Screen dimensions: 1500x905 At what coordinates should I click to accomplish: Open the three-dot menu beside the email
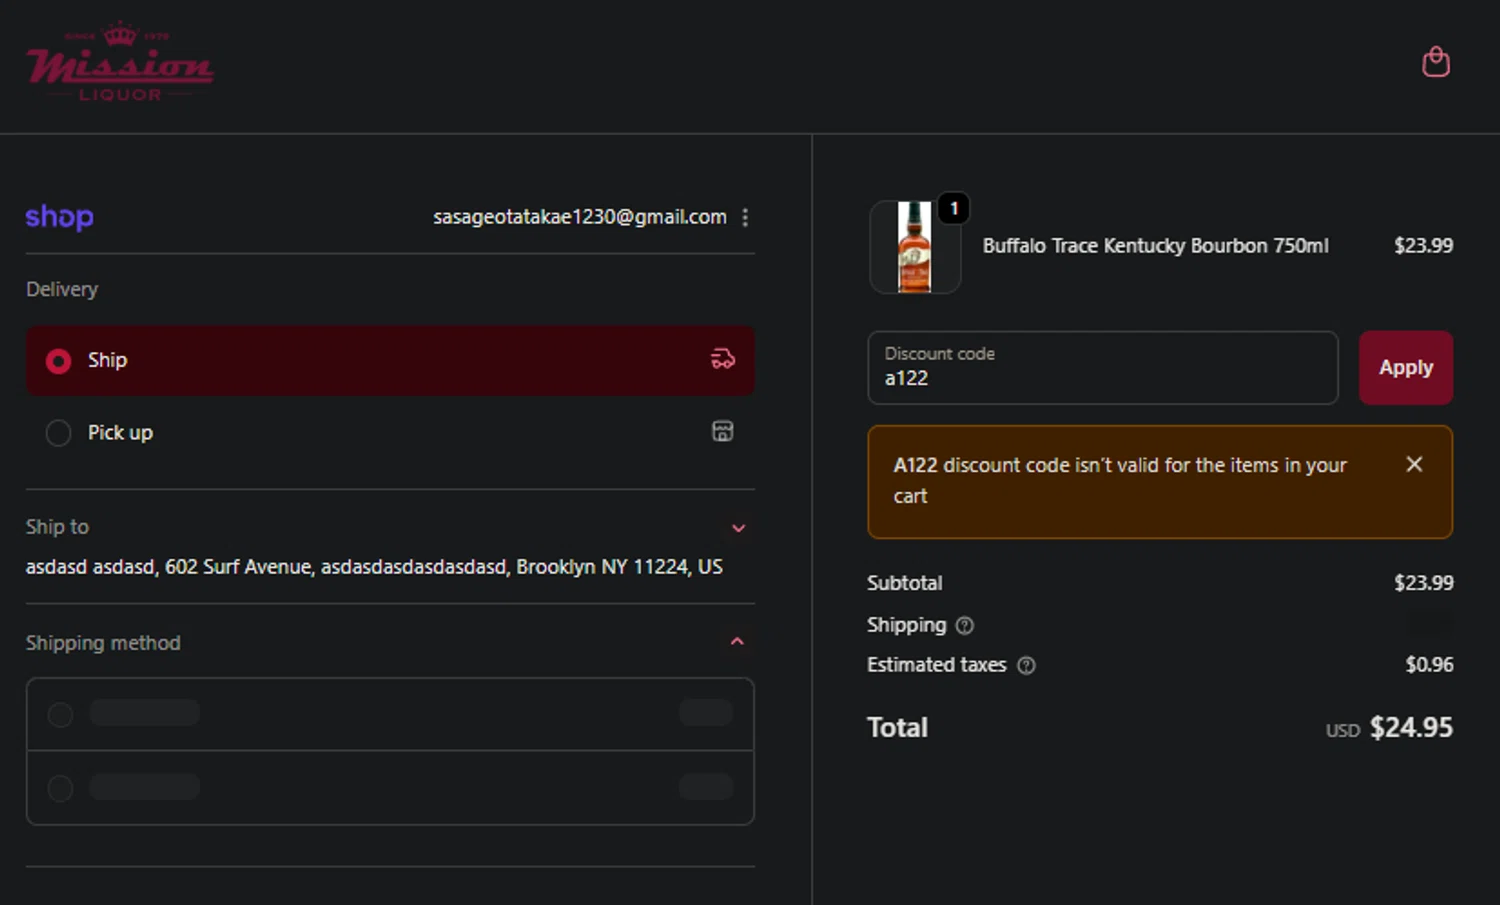pyautogui.click(x=745, y=217)
